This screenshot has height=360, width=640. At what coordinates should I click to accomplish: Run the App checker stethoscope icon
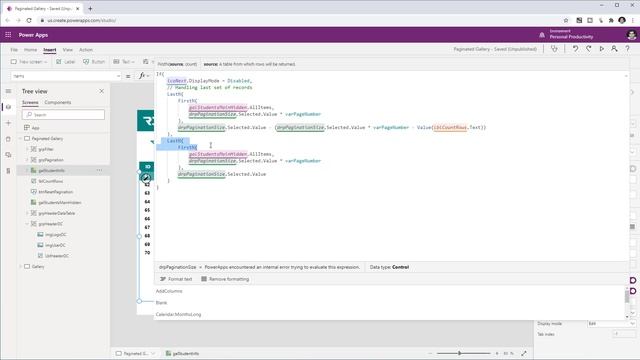click(554, 49)
